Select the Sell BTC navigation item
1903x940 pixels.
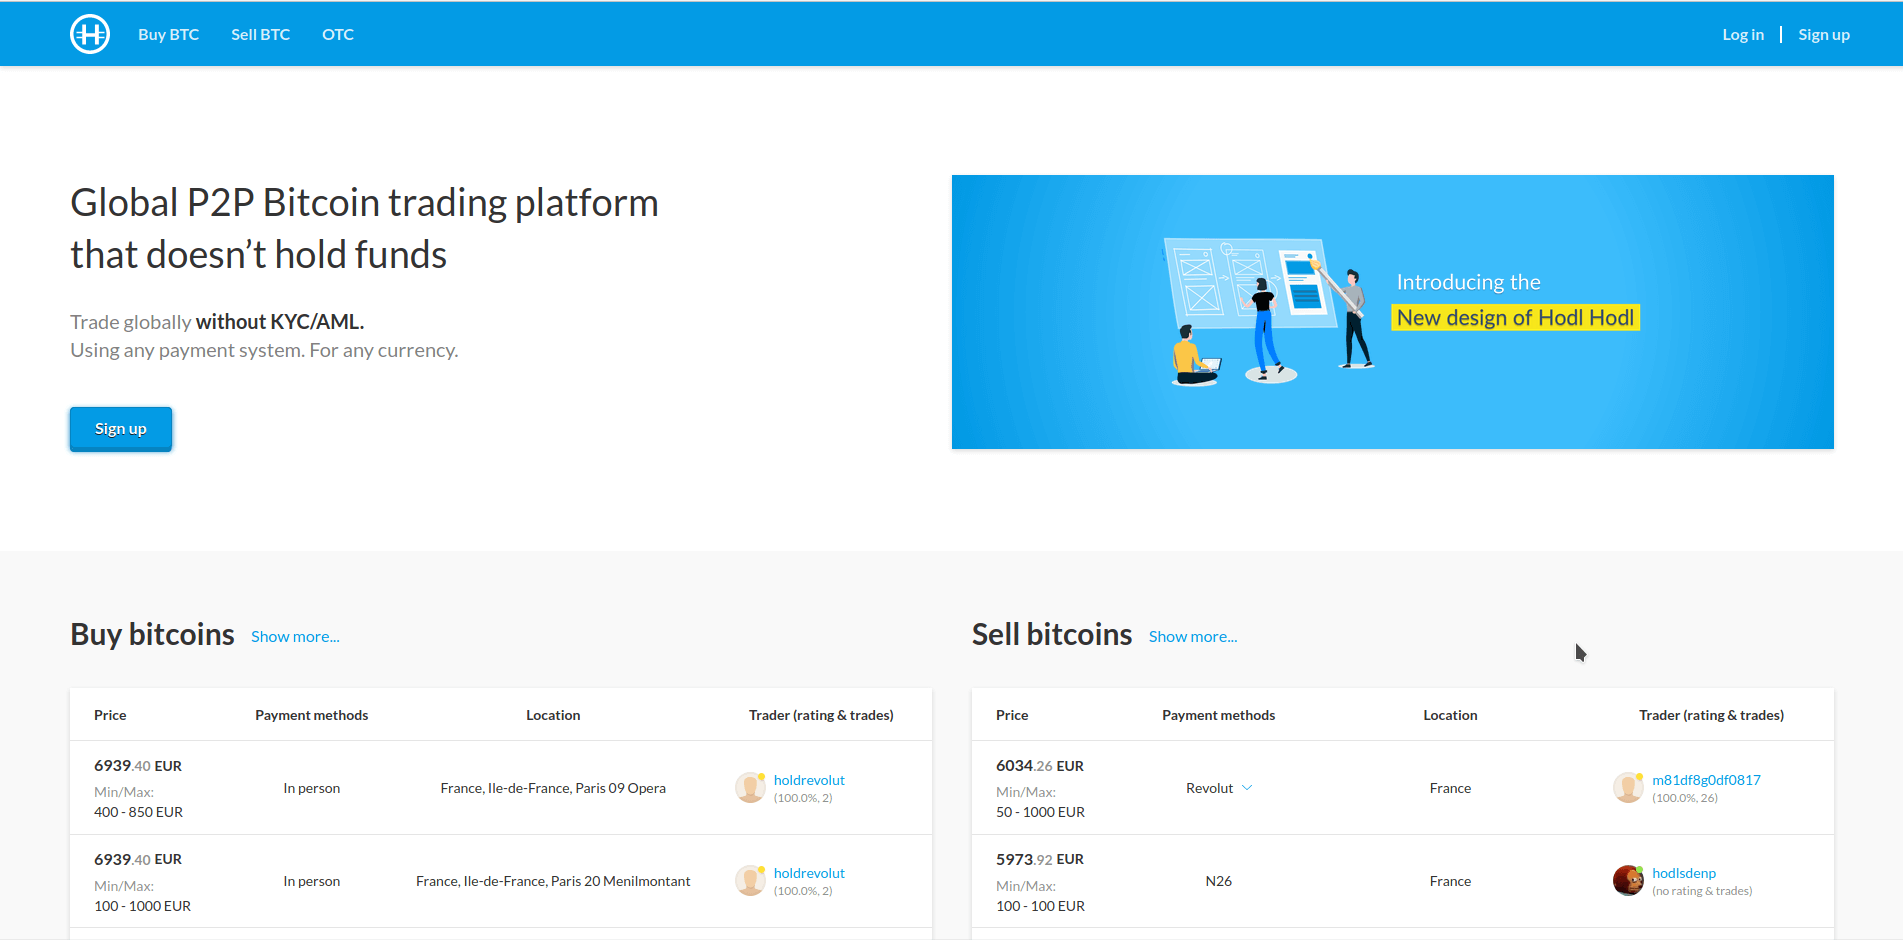click(260, 33)
